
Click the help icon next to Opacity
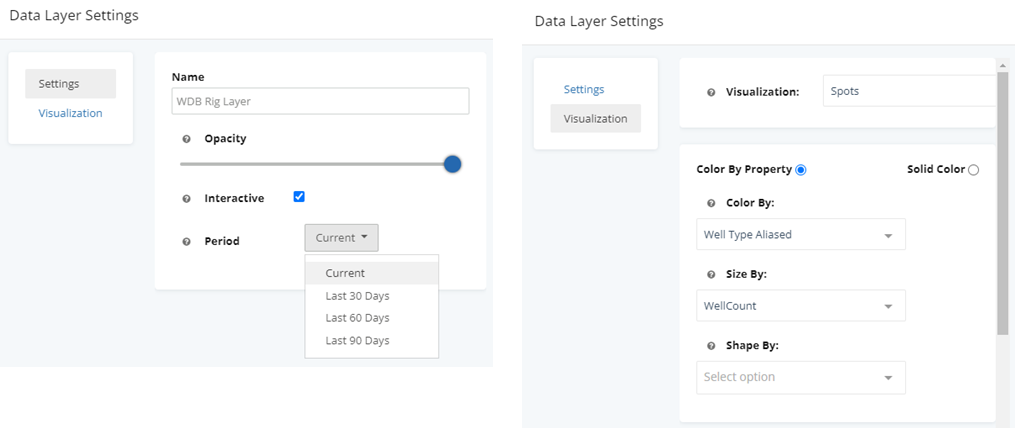(x=186, y=139)
